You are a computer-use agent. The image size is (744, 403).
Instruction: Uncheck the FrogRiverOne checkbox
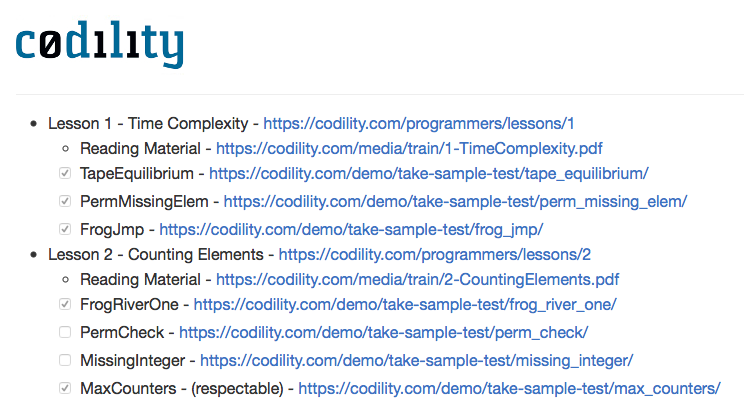tap(65, 304)
